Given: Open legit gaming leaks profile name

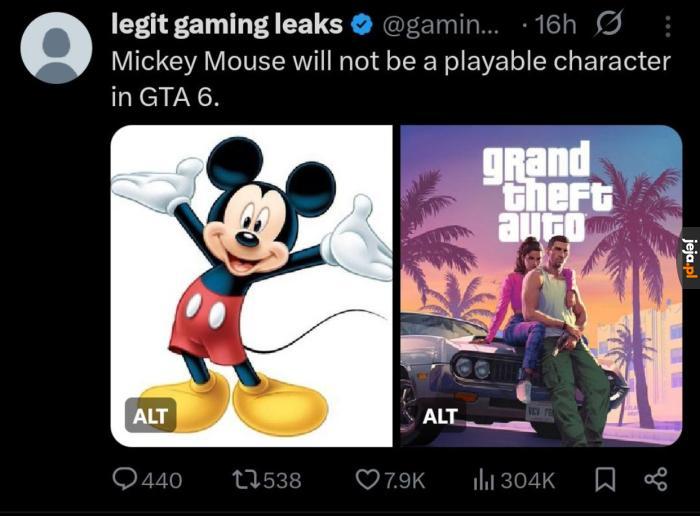Looking at the screenshot, I should [x=227, y=25].
